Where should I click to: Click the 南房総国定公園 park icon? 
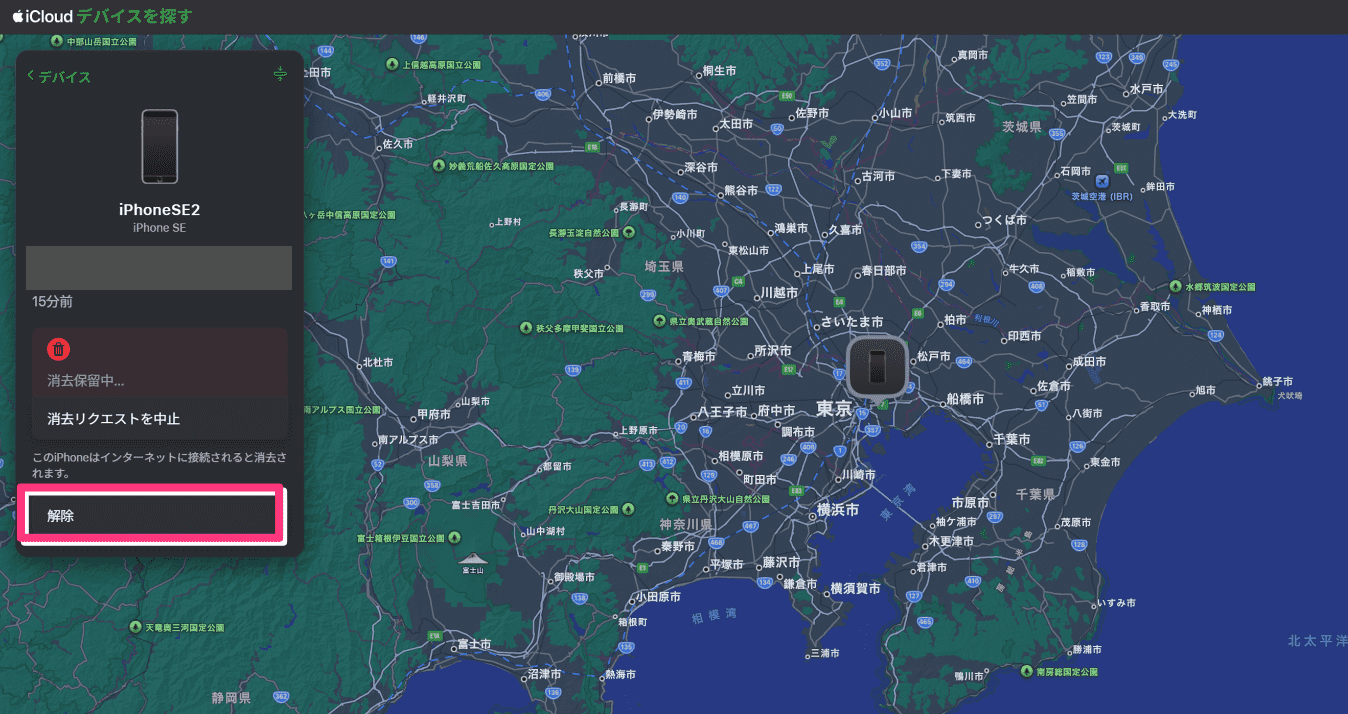click(1026, 672)
